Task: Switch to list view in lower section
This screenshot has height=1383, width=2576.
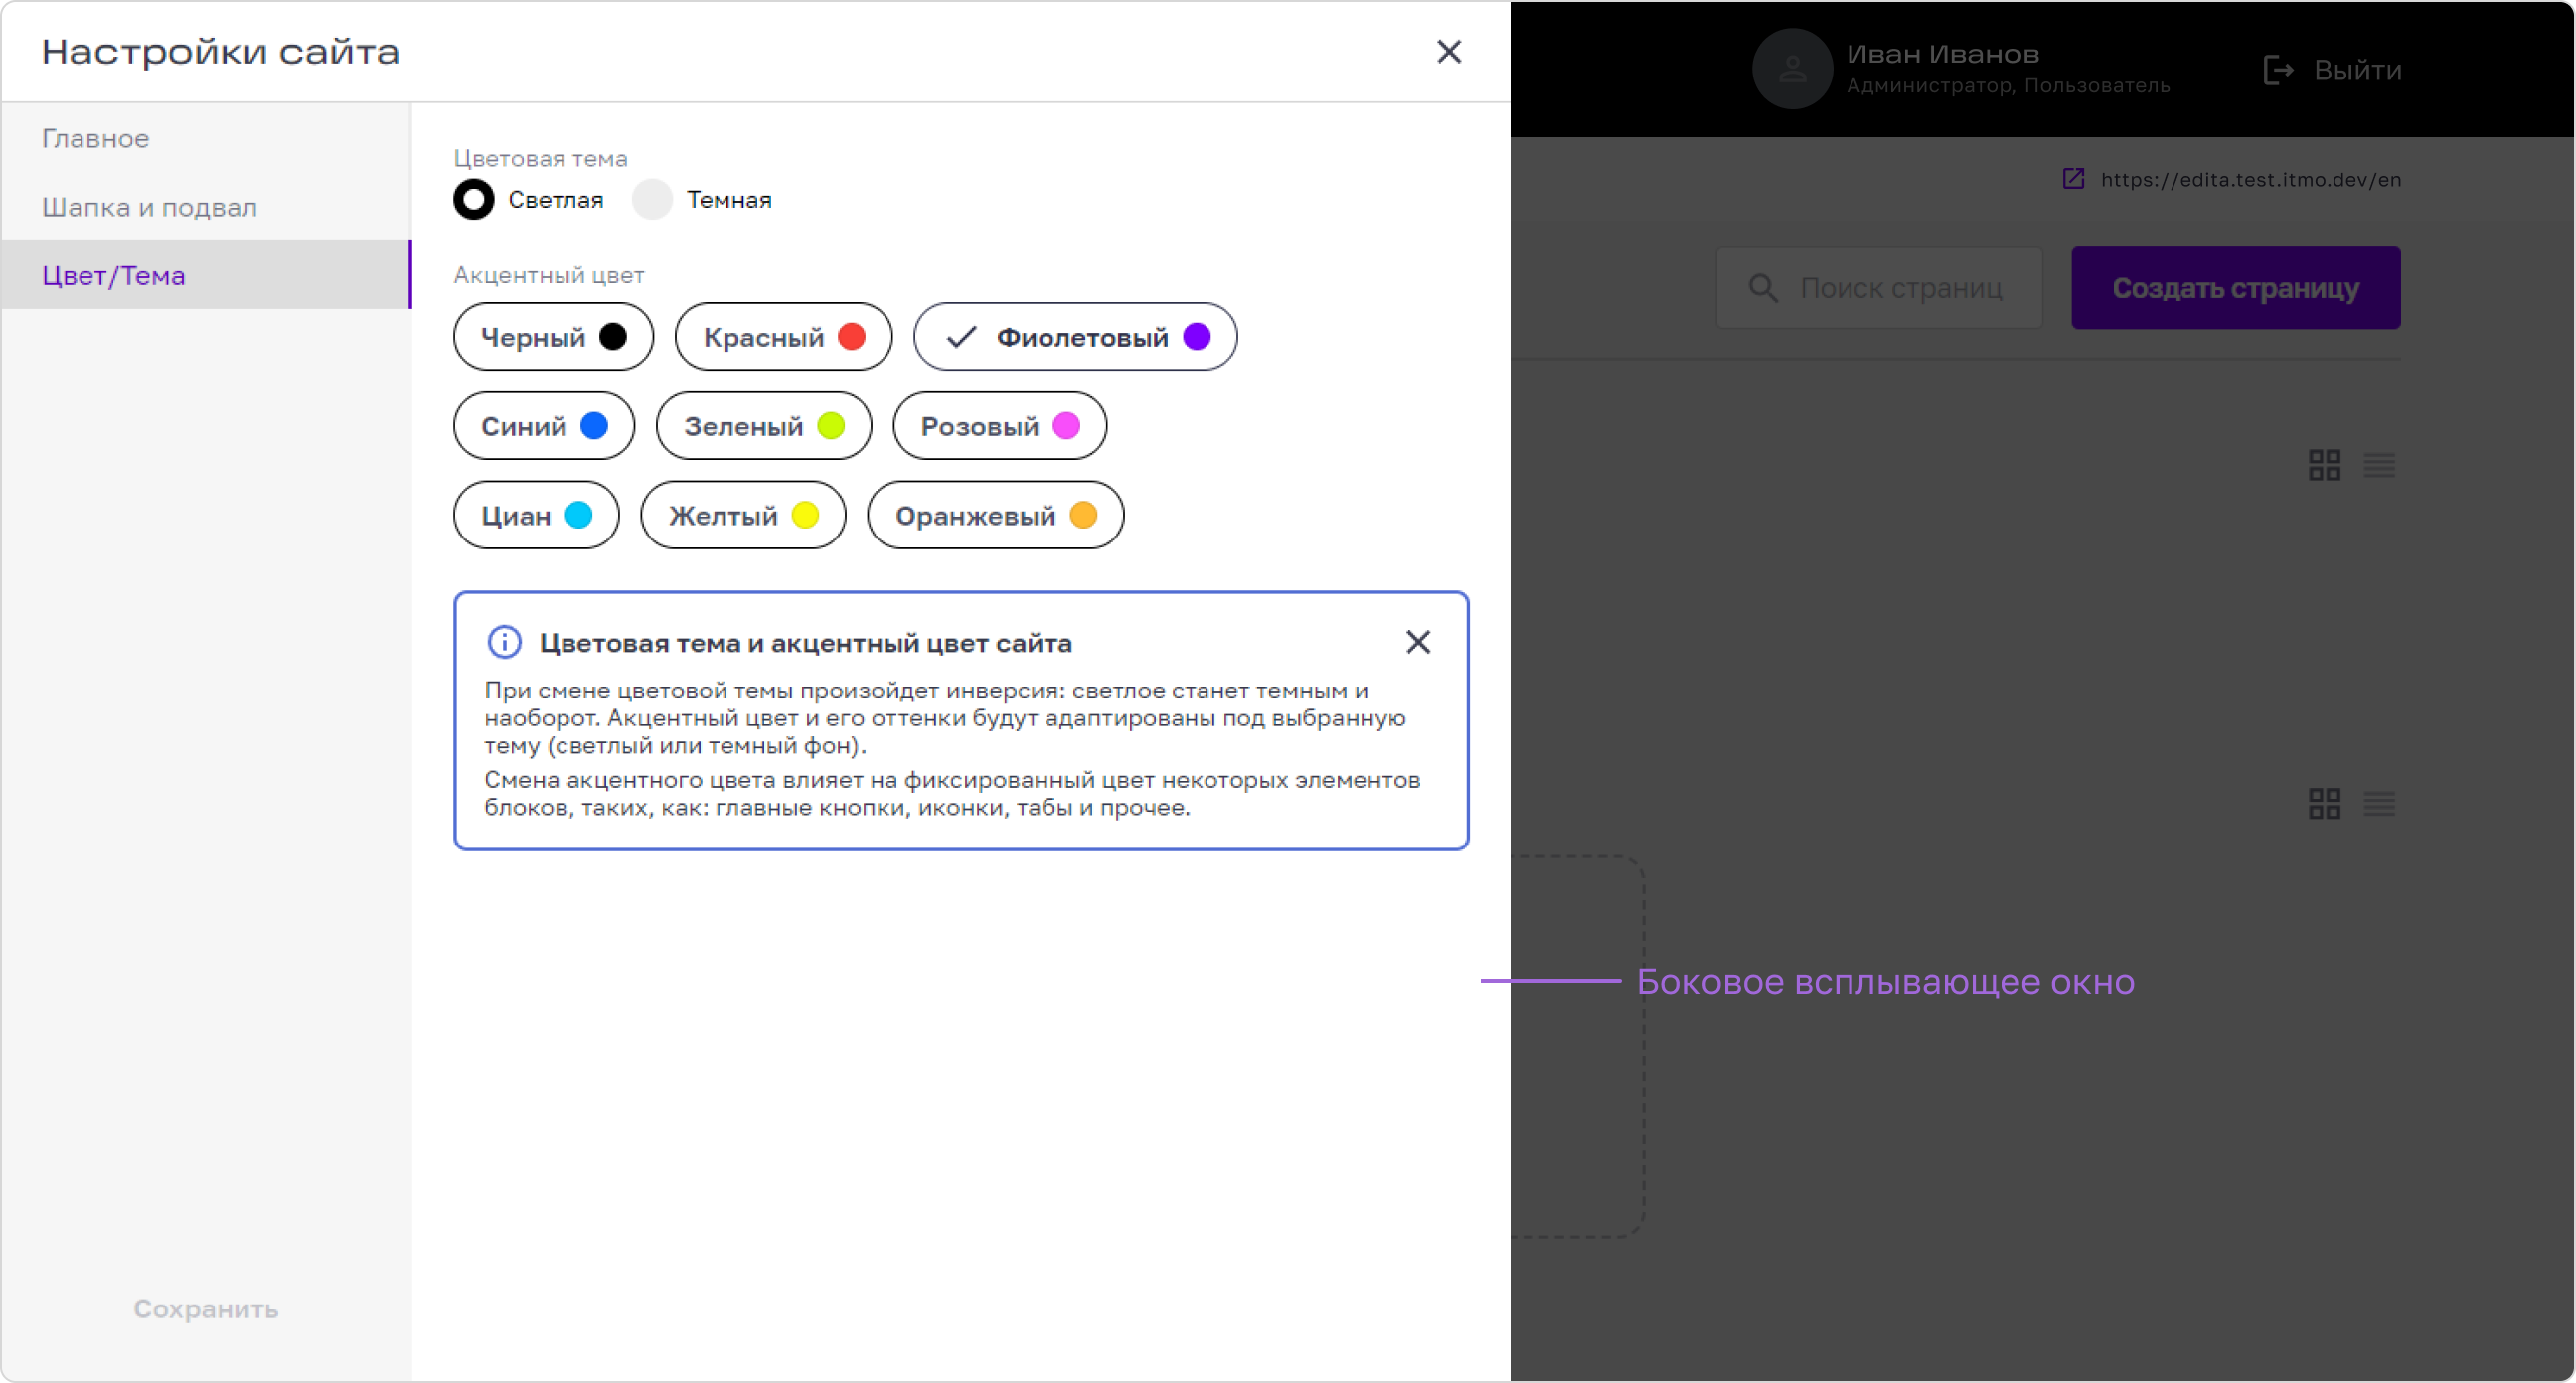Action: tap(2379, 803)
